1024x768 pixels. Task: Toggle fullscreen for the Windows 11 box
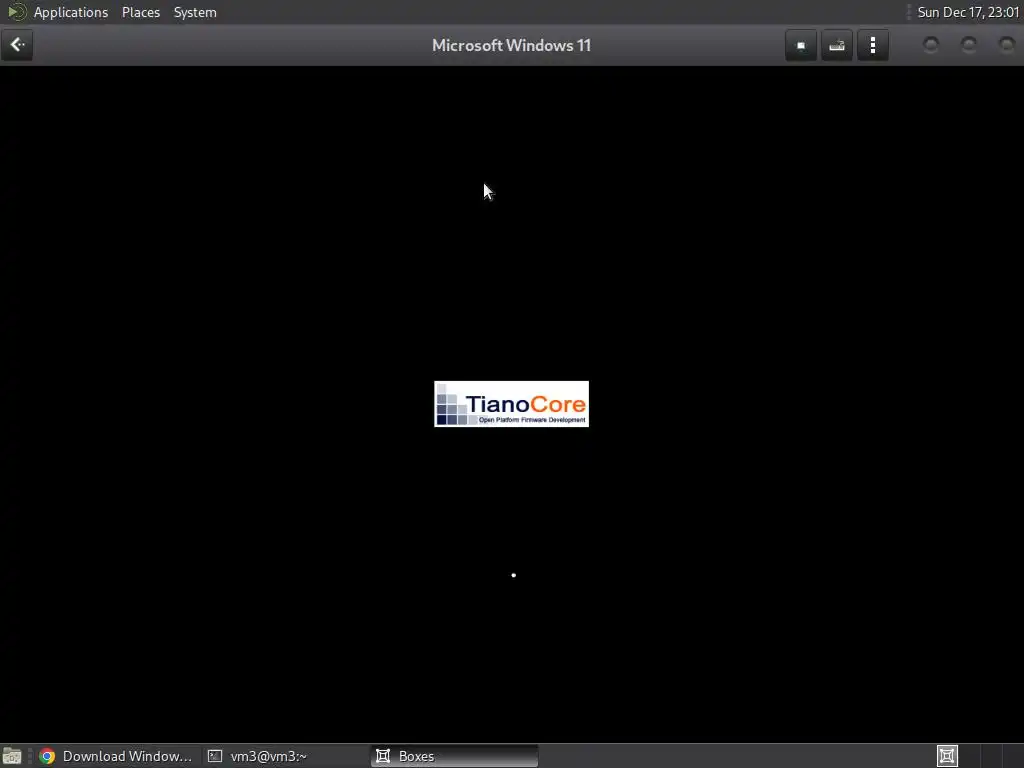(x=801, y=46)
